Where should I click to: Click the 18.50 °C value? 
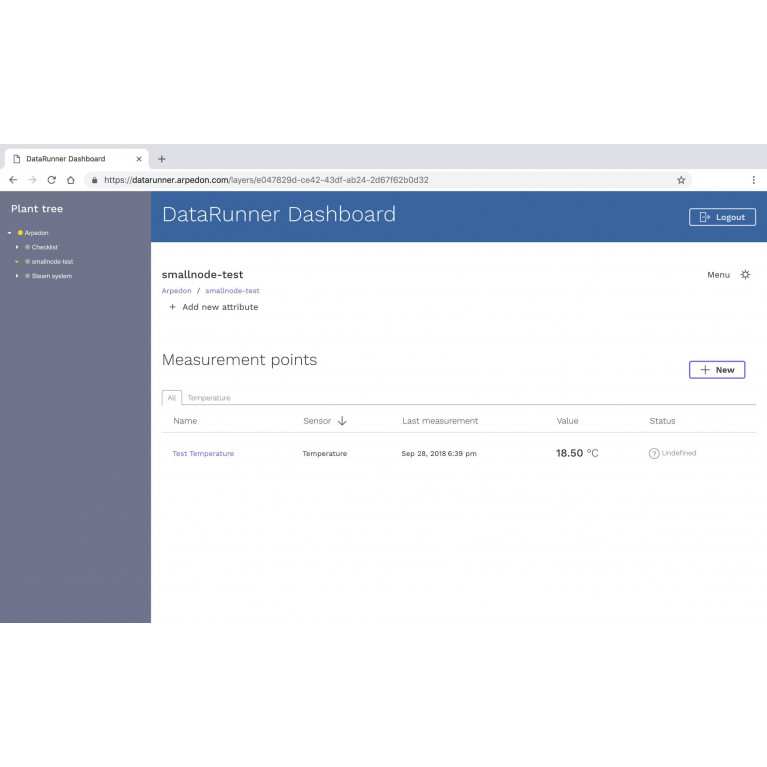(x=577, y=453)
